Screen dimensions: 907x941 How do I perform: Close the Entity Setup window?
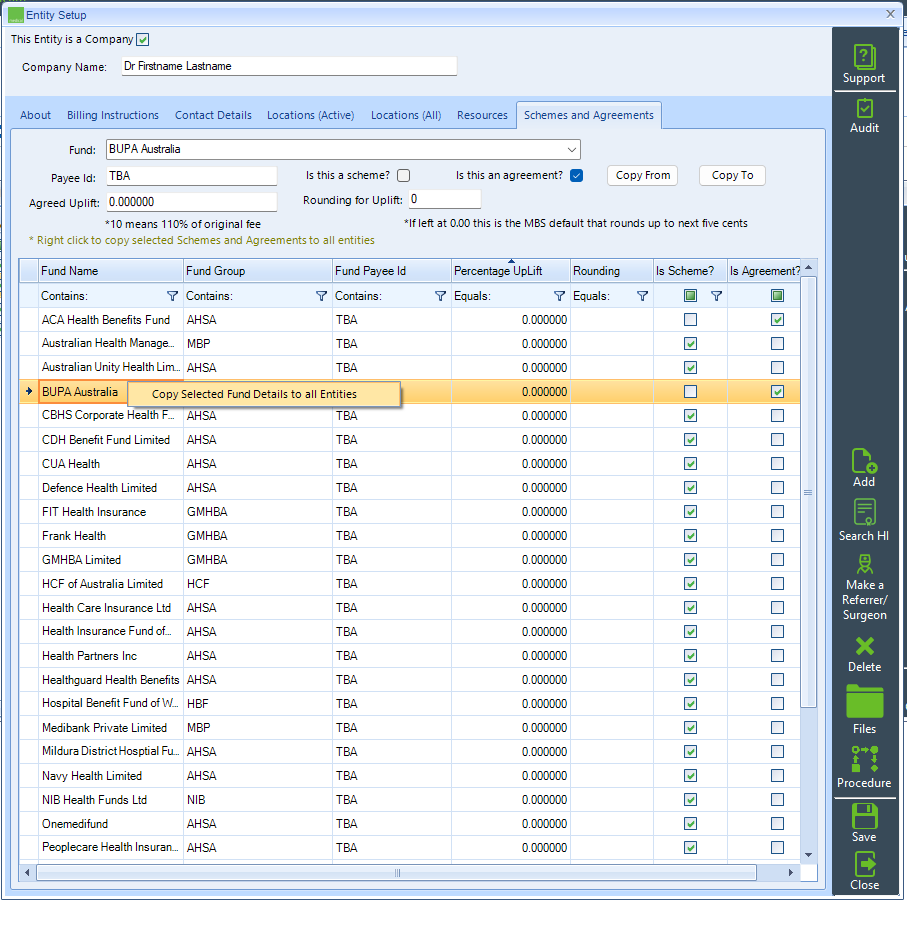(890, 14)
